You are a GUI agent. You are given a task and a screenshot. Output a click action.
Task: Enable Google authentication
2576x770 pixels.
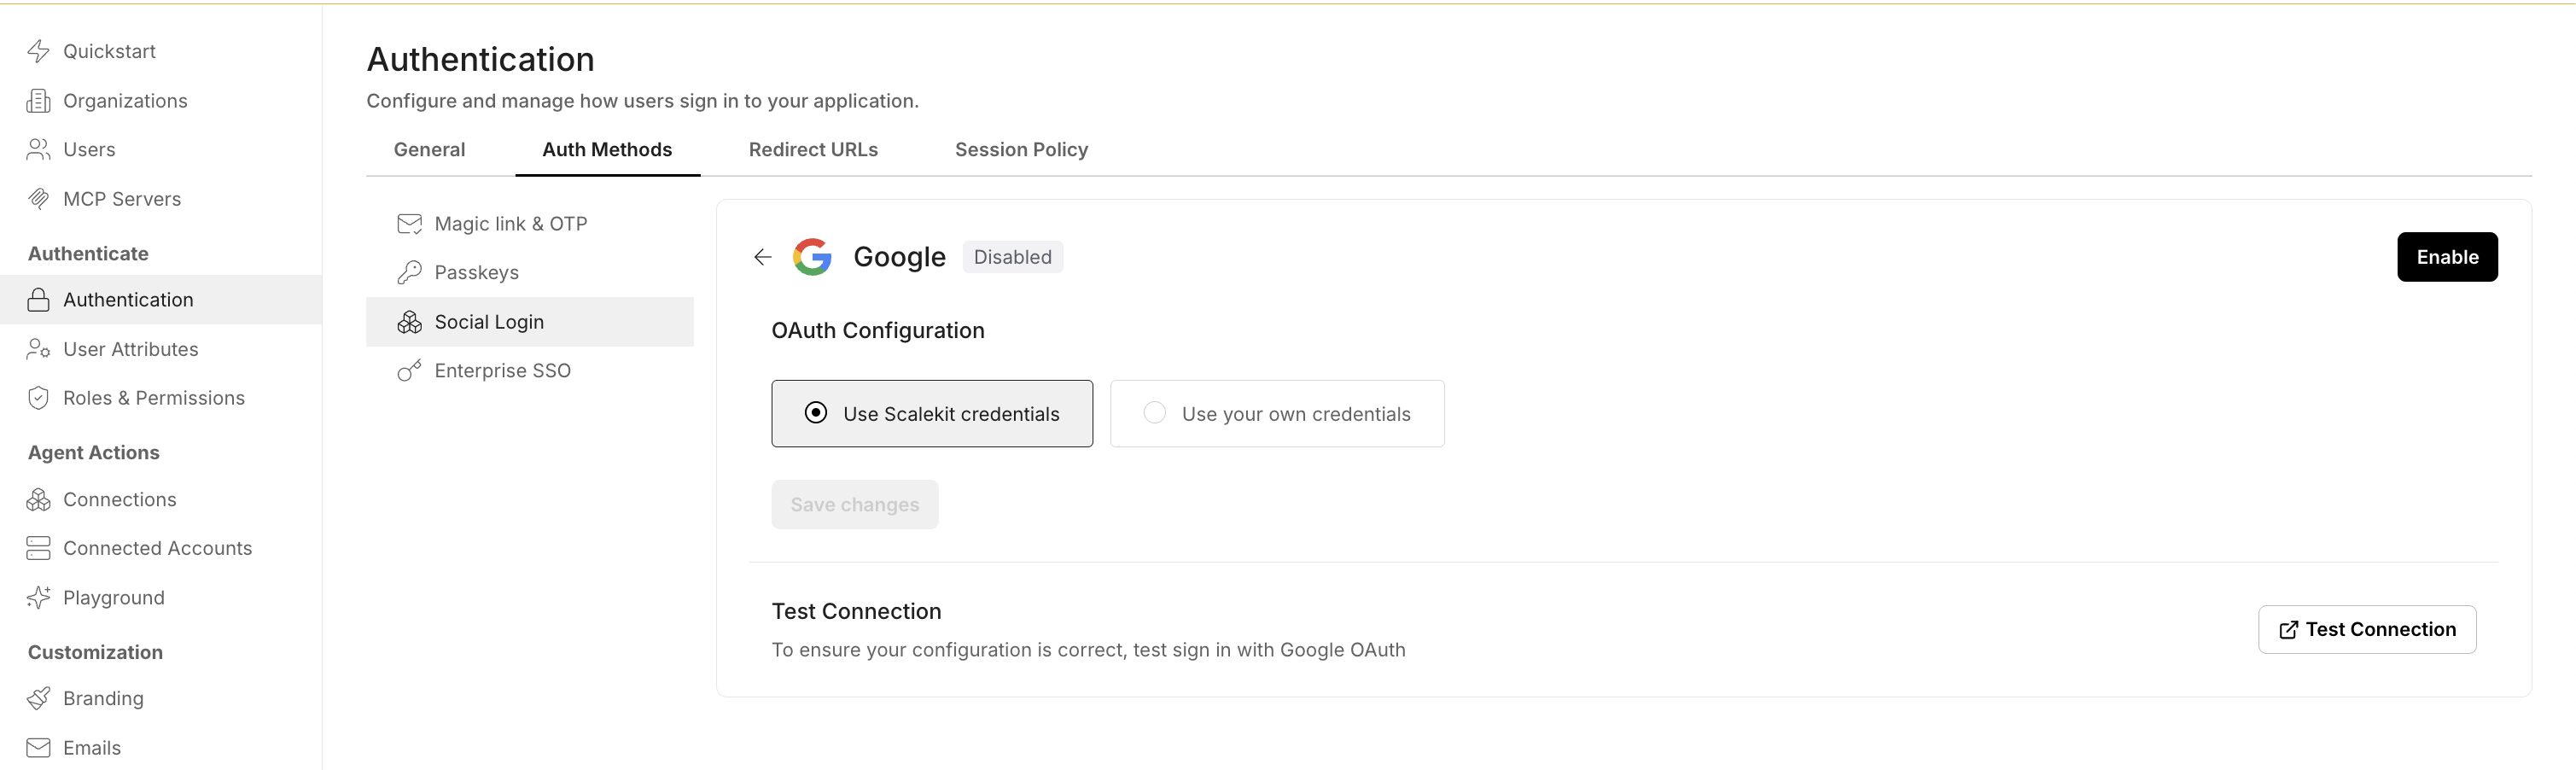tap(2447, 256)
